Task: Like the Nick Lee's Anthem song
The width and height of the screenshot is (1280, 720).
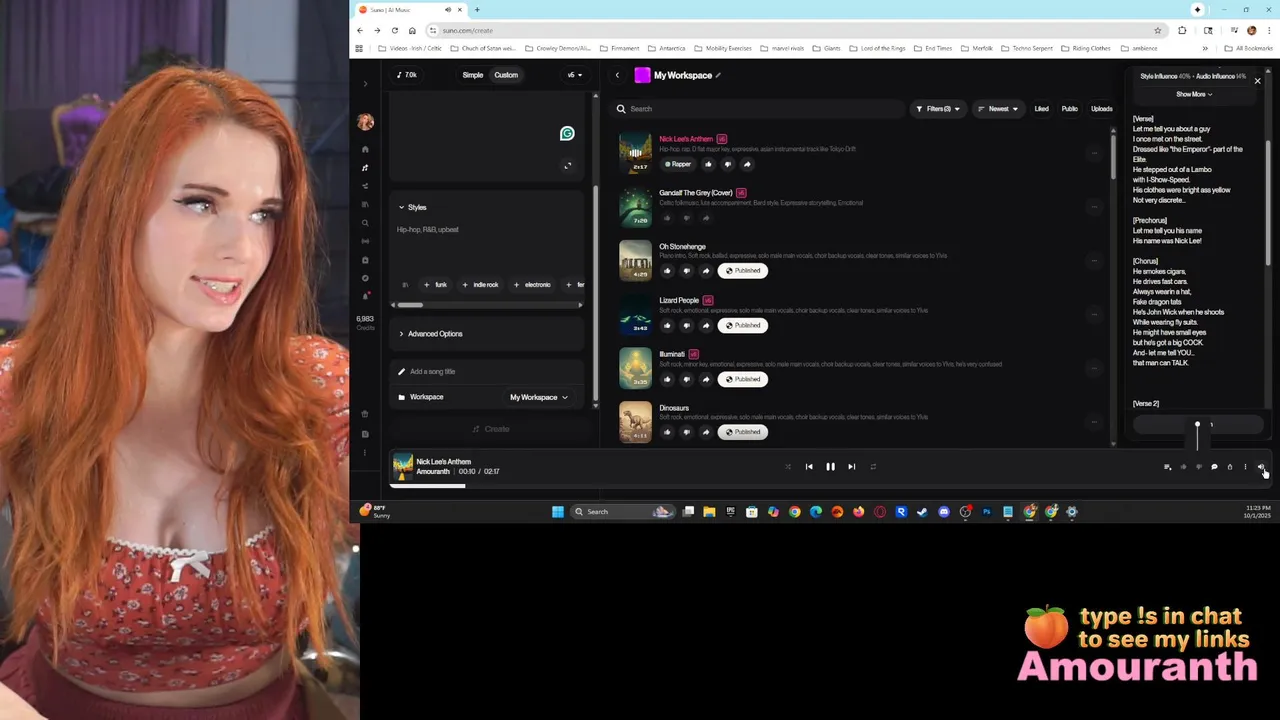Action: 709,164
